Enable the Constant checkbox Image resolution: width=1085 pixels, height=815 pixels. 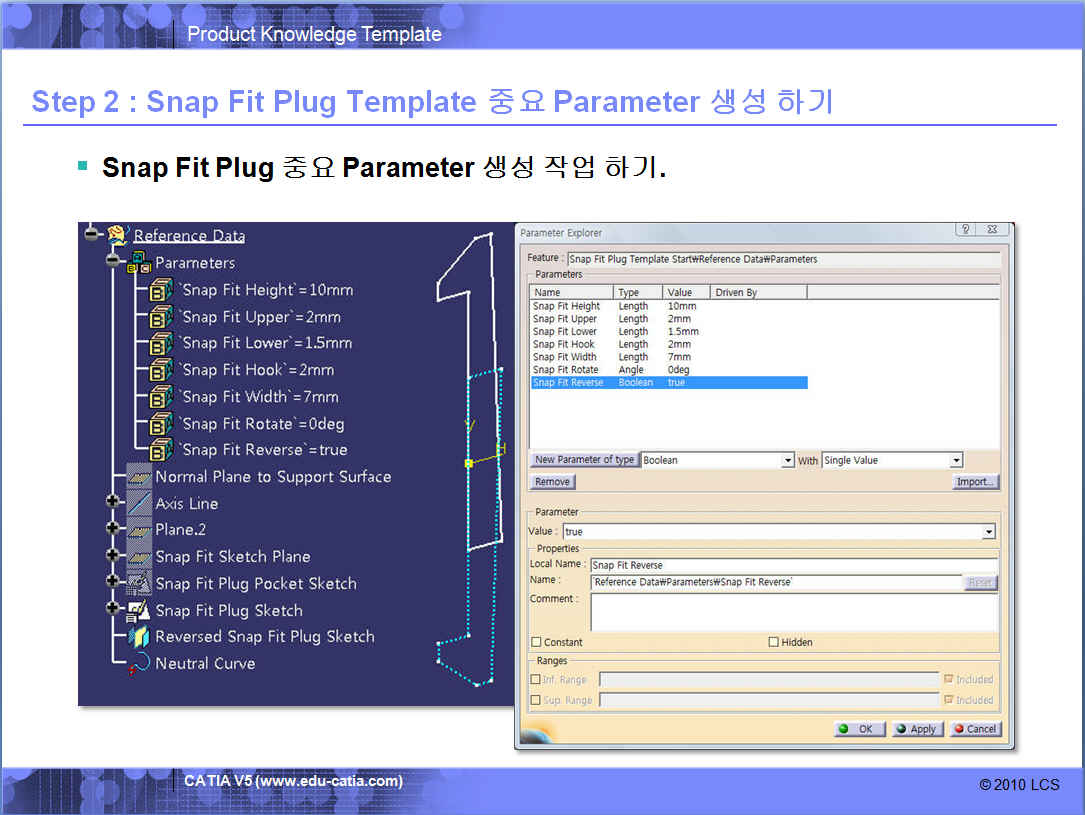coord(537,642)
